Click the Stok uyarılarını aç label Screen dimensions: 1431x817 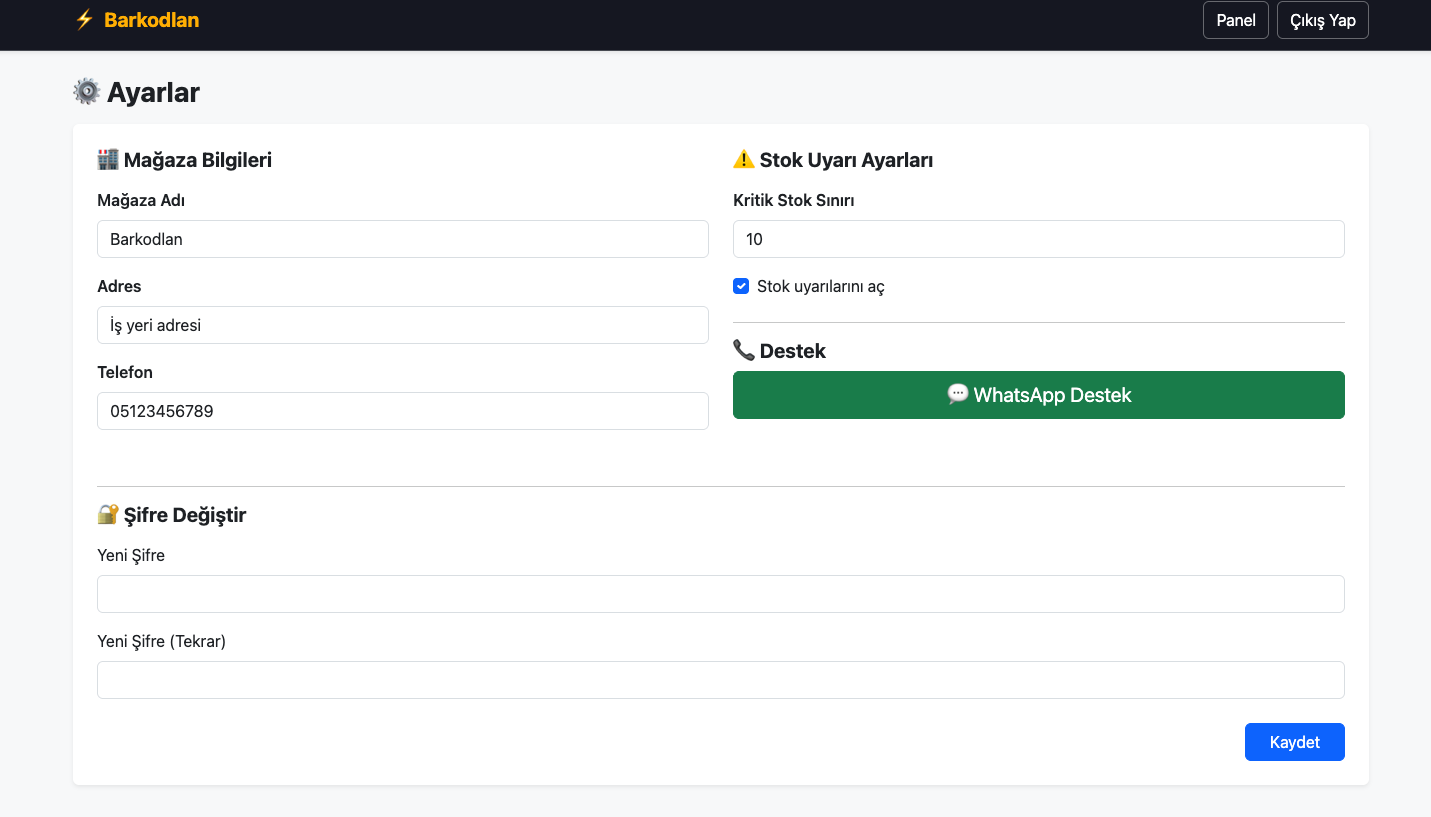(x=820, y=287)
